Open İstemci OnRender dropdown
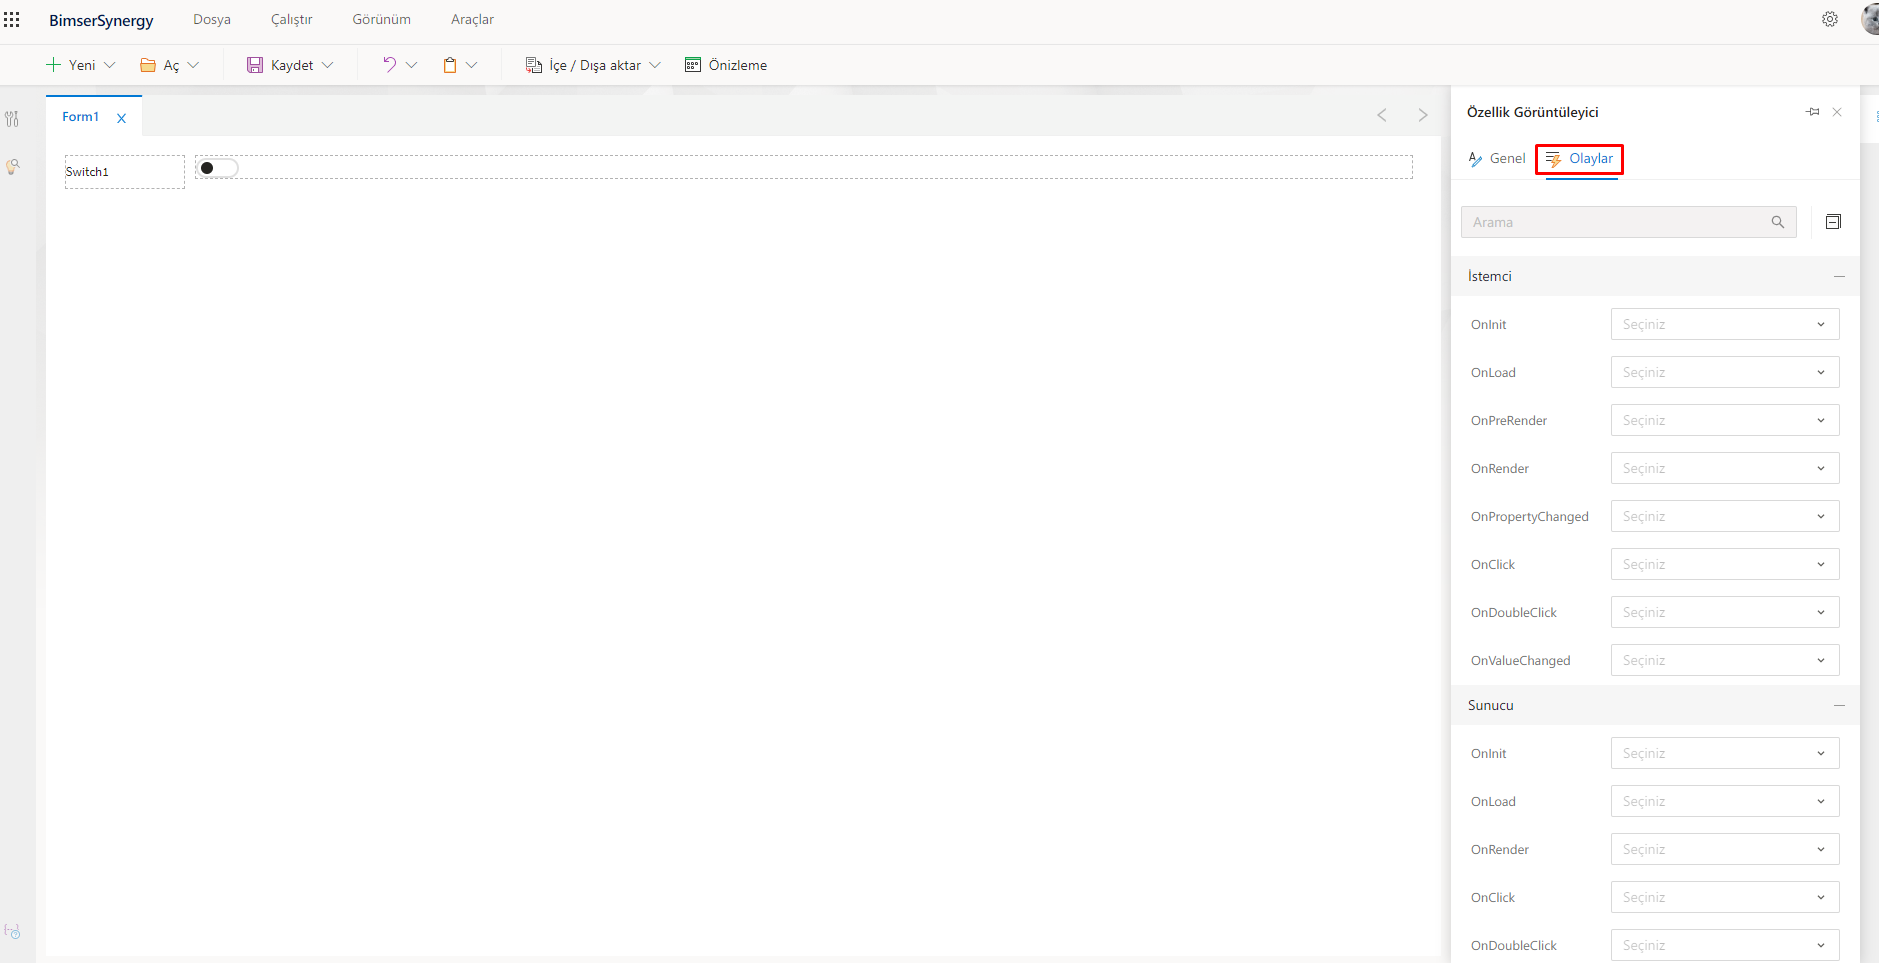Viewport: 1879px width, 963px height. tap(1725, 468)
